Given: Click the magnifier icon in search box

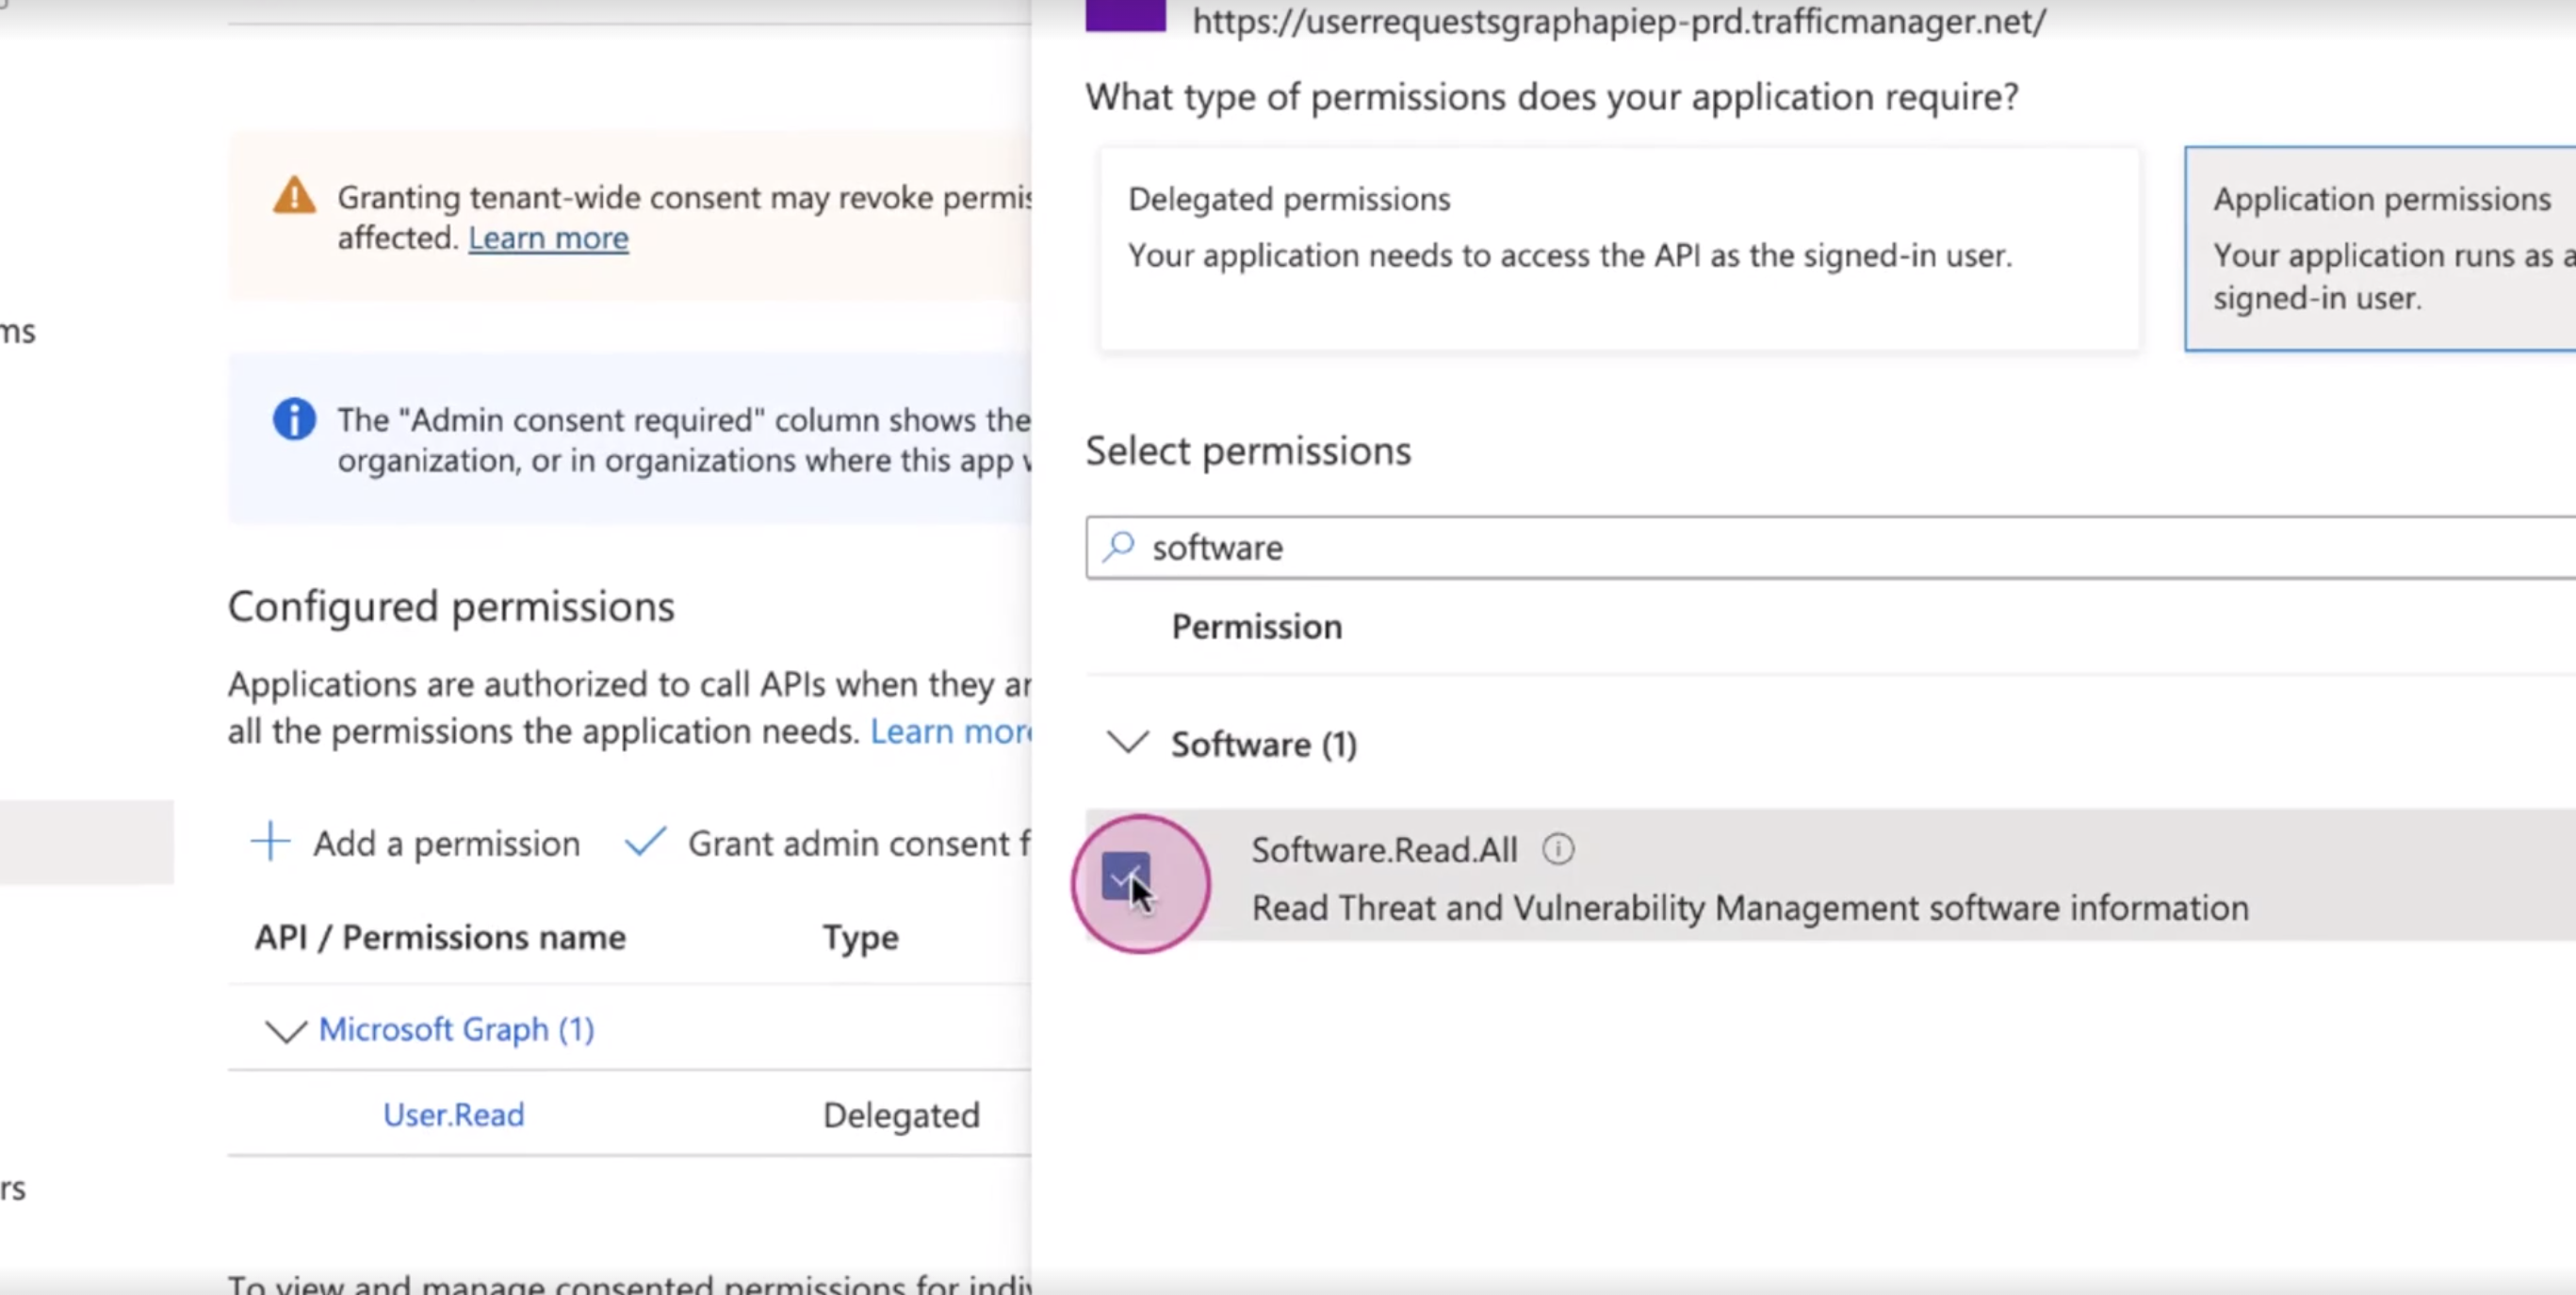Looking at the screenshot, I should pos(1119,546).
